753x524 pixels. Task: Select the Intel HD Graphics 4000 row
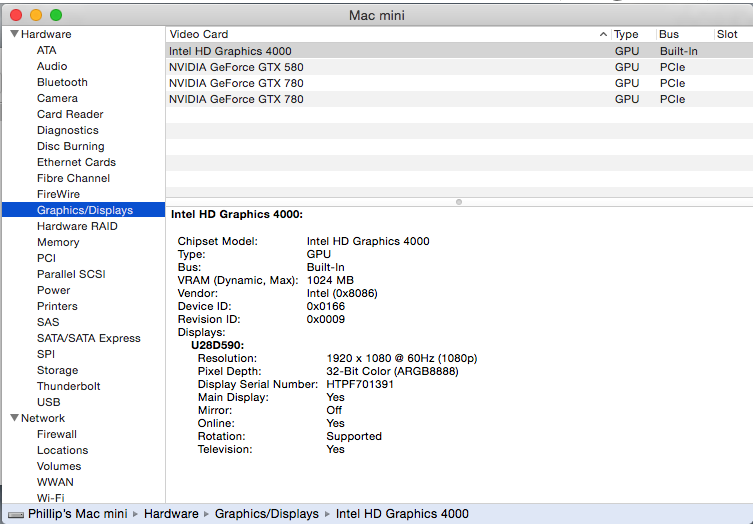pos(459,51)
